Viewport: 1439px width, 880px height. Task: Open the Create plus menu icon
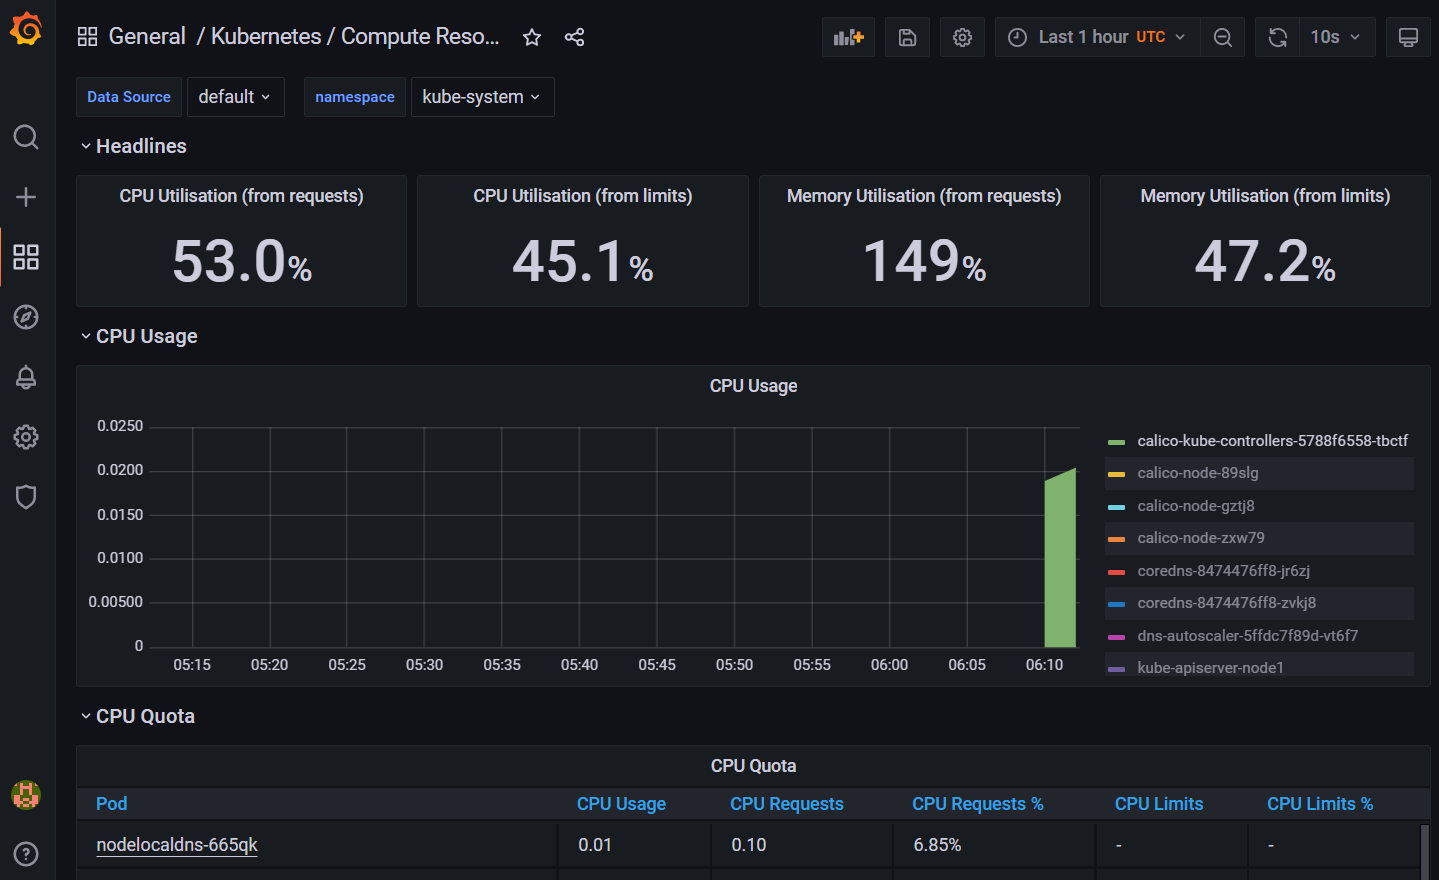click(26, 197)
